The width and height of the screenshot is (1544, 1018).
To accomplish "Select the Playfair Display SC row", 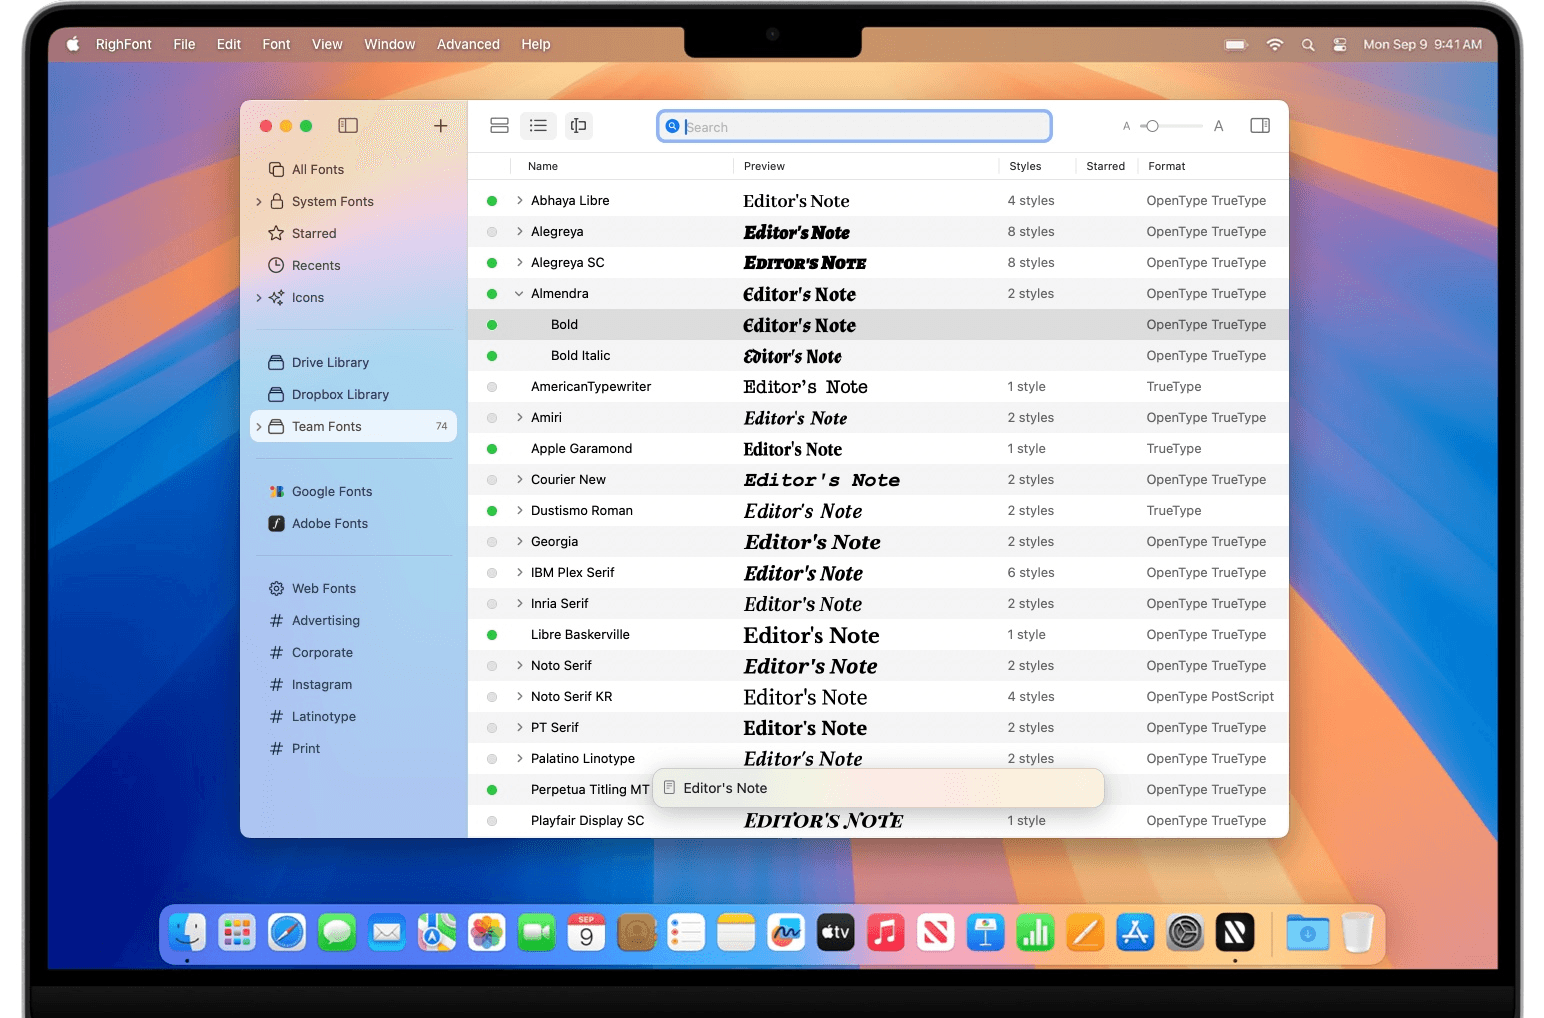I will click(878, 821).
